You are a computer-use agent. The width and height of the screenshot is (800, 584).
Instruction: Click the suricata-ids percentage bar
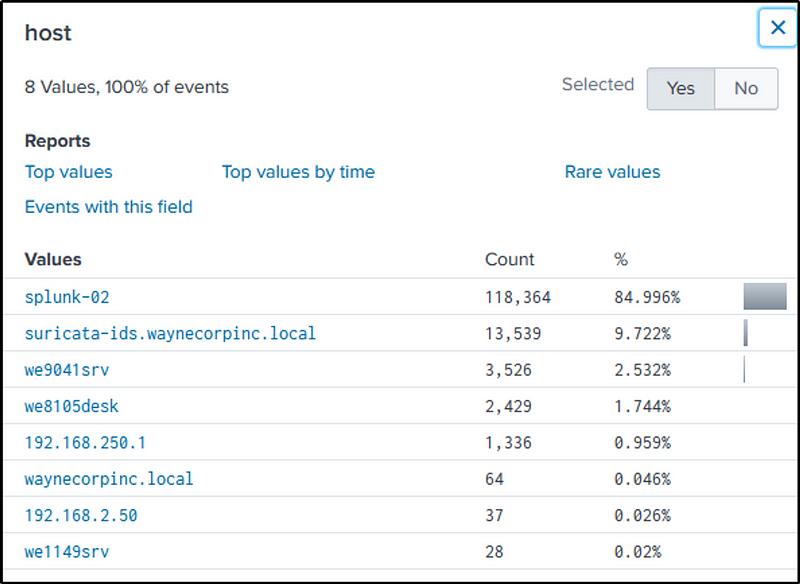[746, 333]
